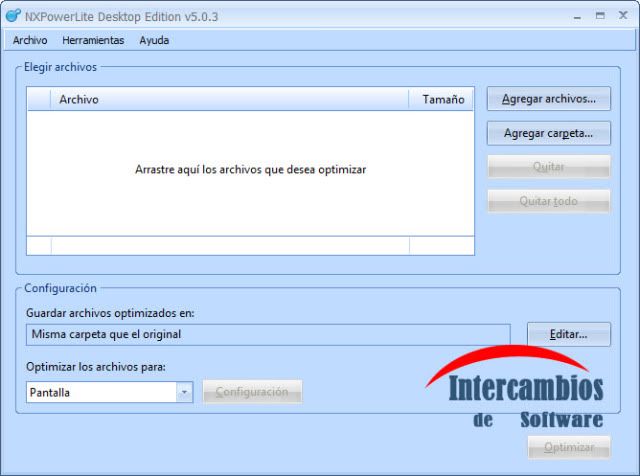Click the 'Arrastre aquí los archivos' drop area text

click(250, 169)
